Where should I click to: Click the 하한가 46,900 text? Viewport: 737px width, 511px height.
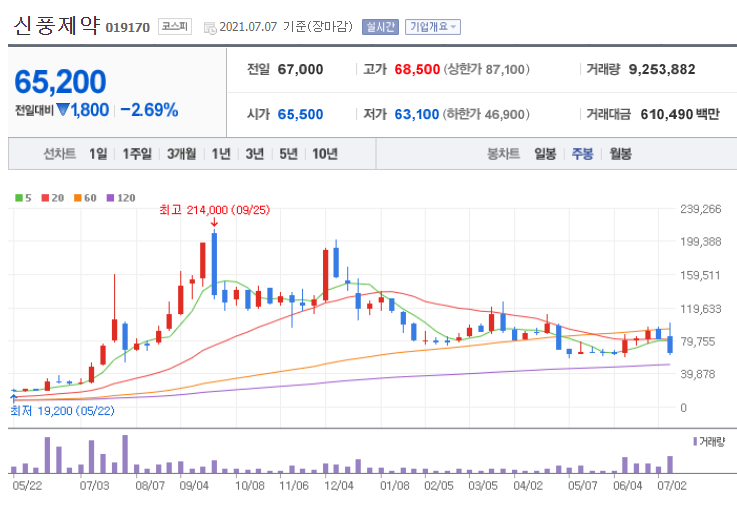click(486, 114)
